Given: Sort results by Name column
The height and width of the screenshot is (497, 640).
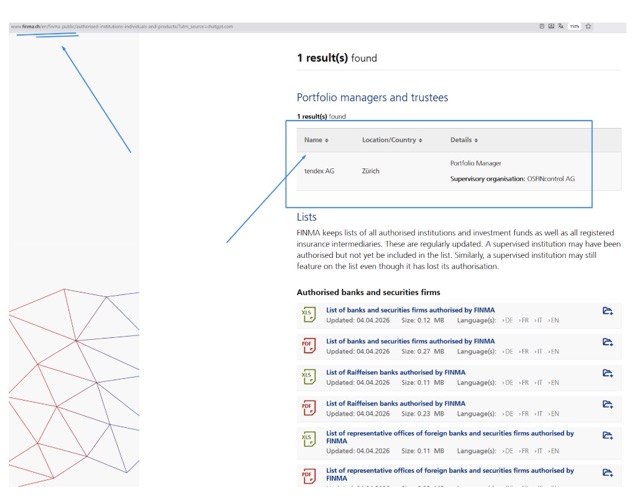Looking at the screenshot, I should pyautogui.click(x=316, y=140).
